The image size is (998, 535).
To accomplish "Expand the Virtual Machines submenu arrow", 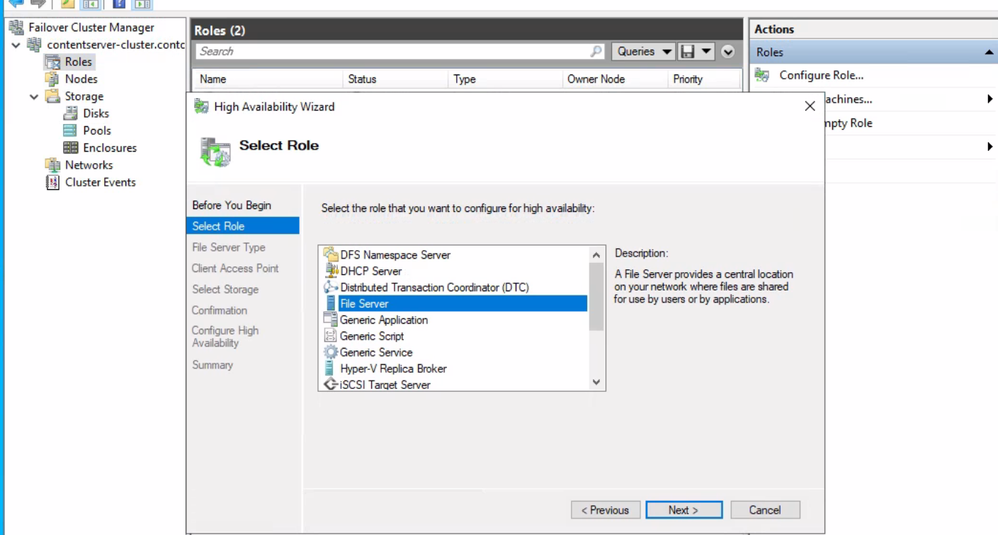I will tap(990, 99).
